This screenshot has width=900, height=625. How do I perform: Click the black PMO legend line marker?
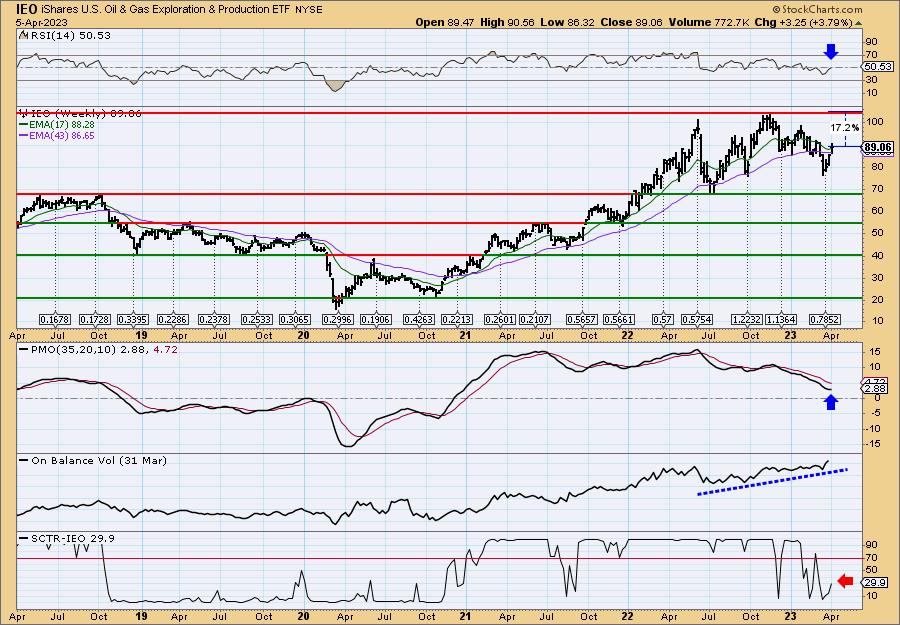pos(24,349)
